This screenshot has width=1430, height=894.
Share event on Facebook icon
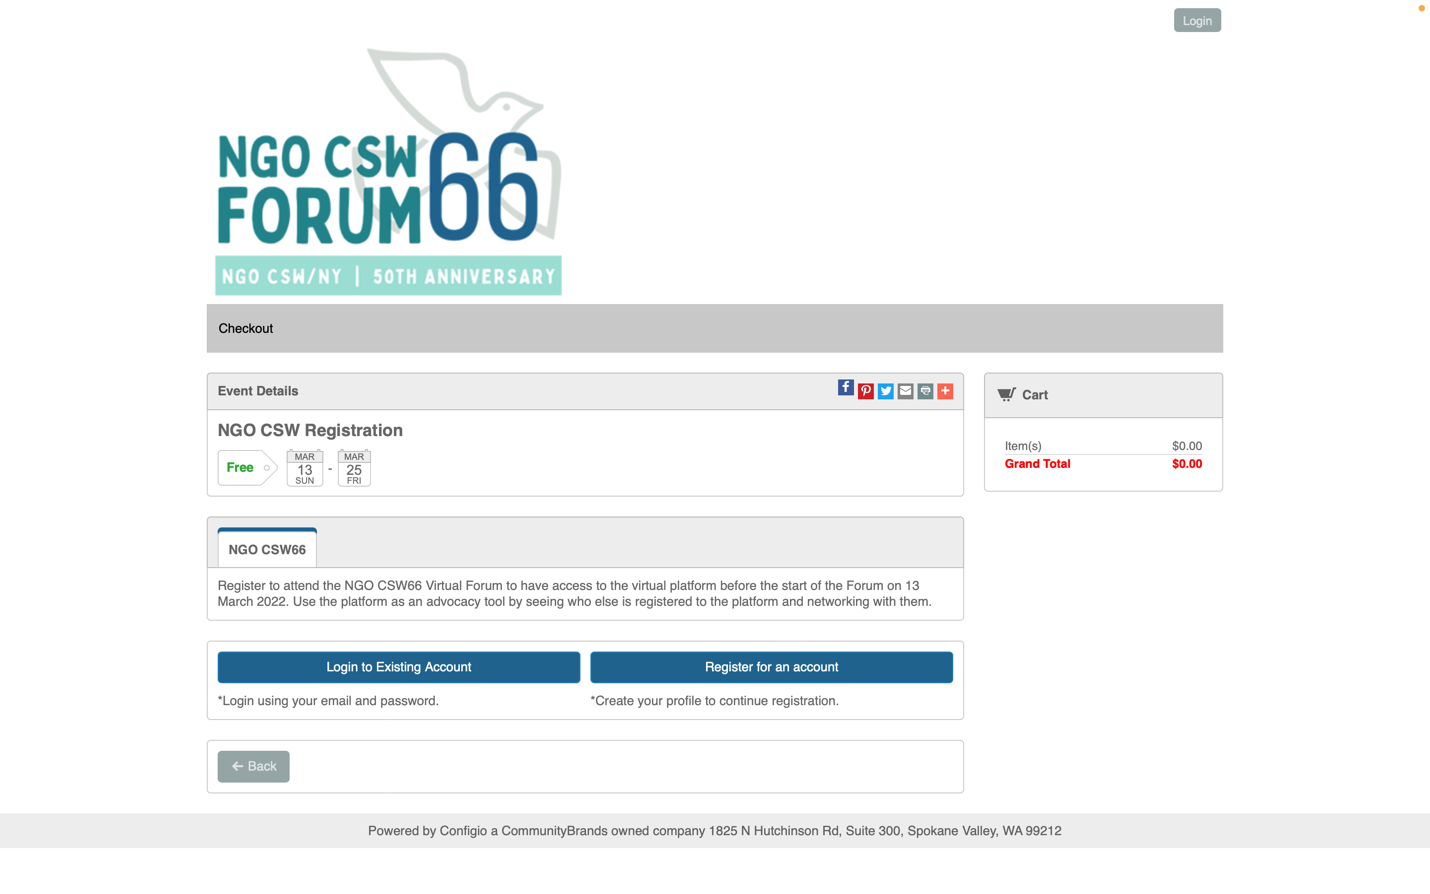click(845, 388)
